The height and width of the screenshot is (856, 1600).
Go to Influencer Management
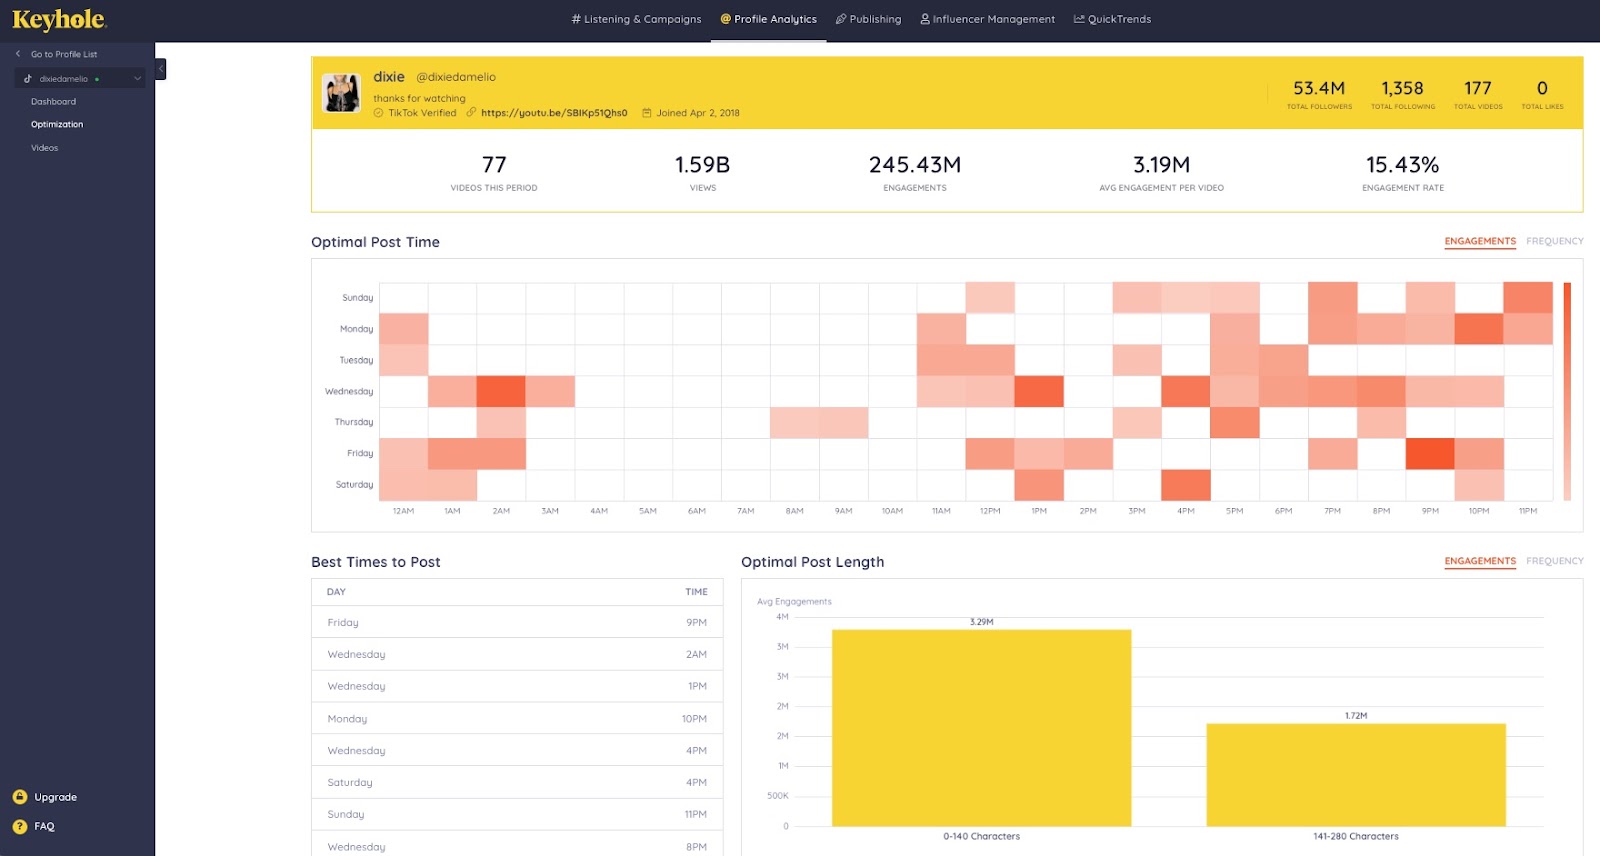click(987, 19)
